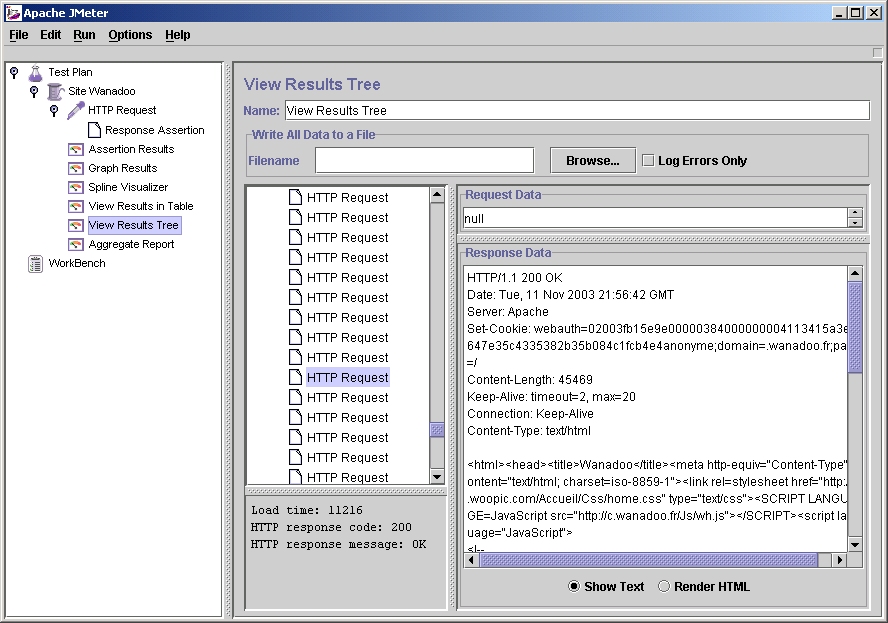
Task: Click into the Filename input field
Action: pos(424,160)
